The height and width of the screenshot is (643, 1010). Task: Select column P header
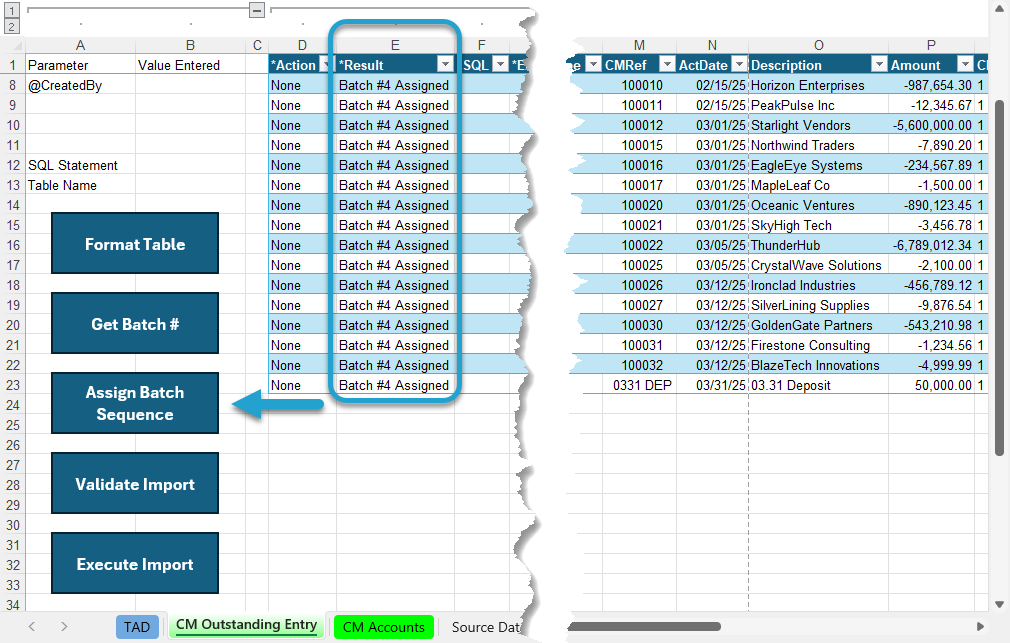[x=931, y=45]
